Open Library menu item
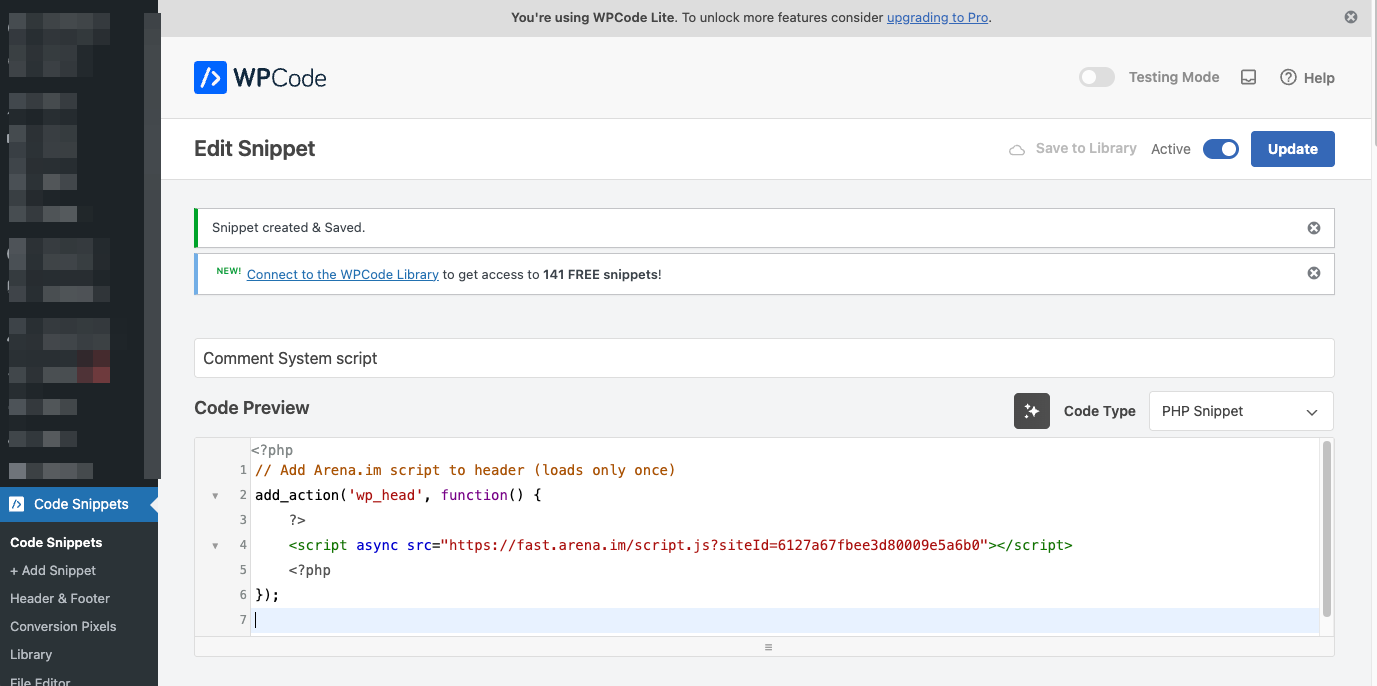This screenshot has width=1377, height=686. pyautogui.click(x=31, y=654)
